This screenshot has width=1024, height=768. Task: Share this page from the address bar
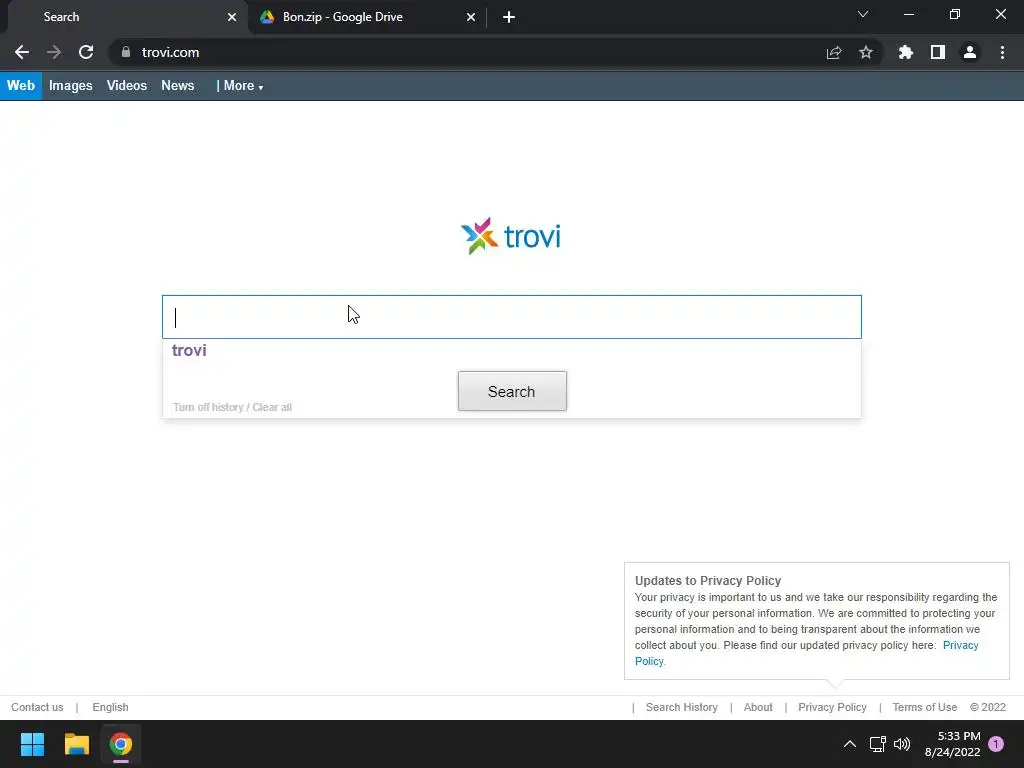[834, 52]
